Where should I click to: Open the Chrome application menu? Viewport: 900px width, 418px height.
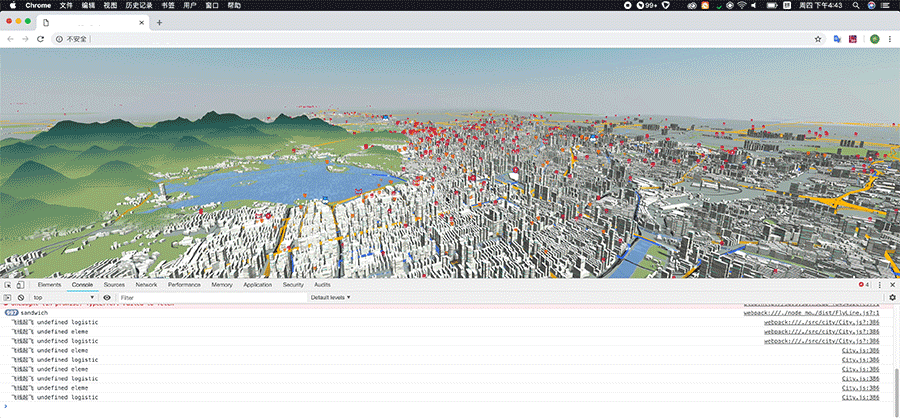tap(38, 5)
